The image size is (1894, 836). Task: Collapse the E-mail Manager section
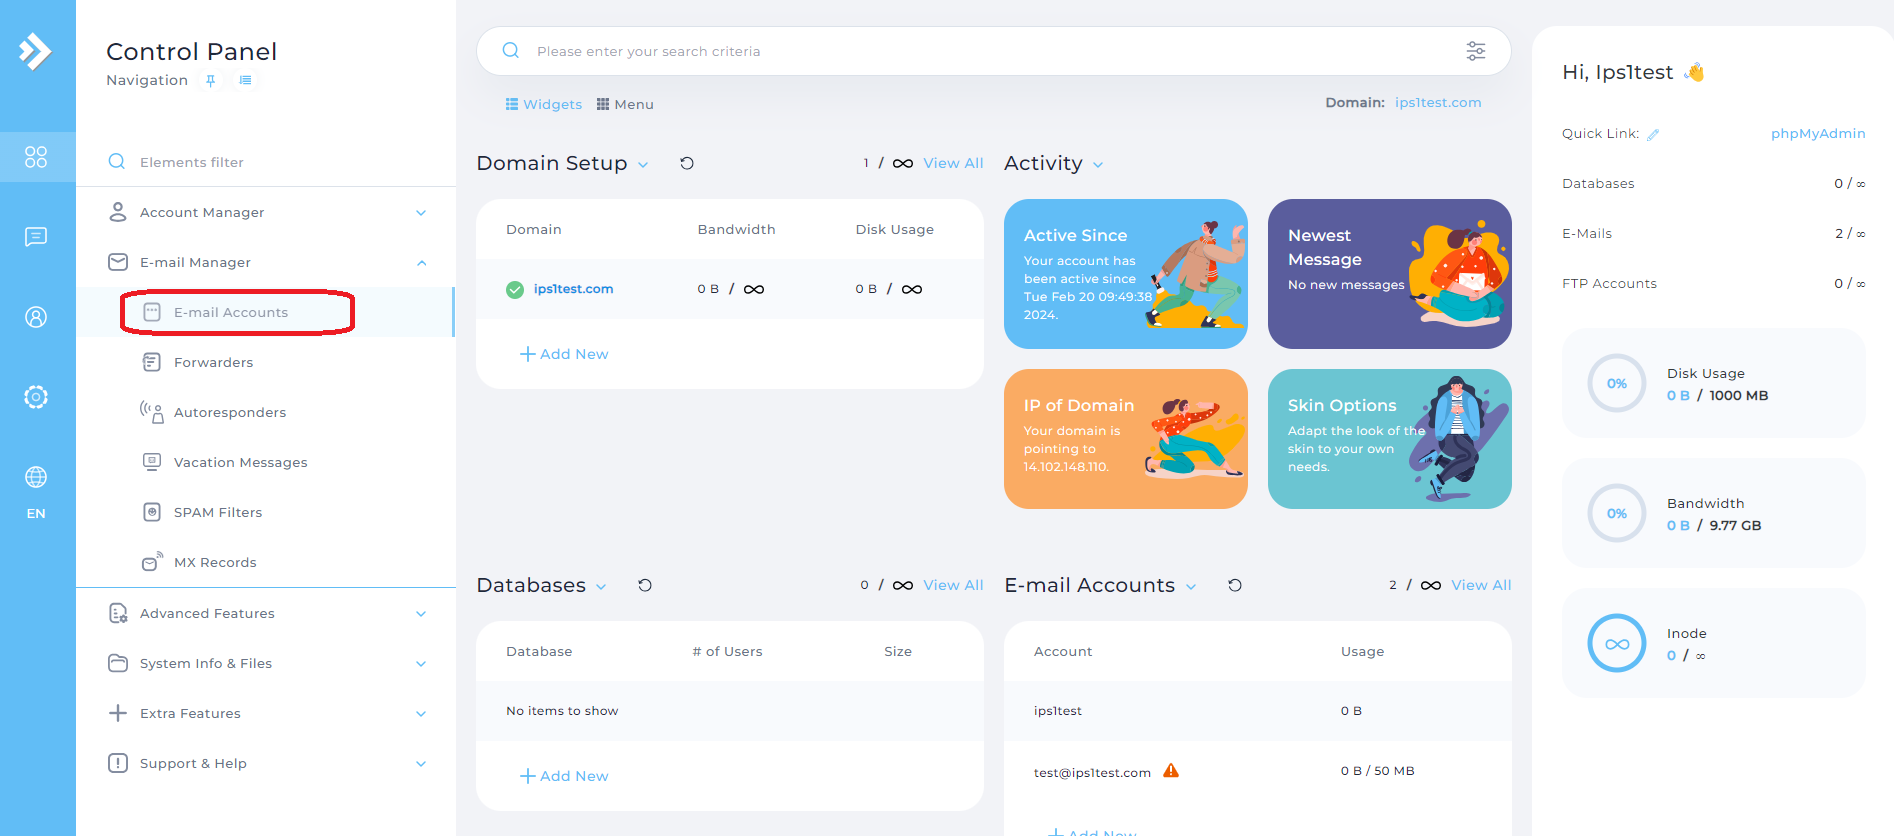tap(421, 263)
